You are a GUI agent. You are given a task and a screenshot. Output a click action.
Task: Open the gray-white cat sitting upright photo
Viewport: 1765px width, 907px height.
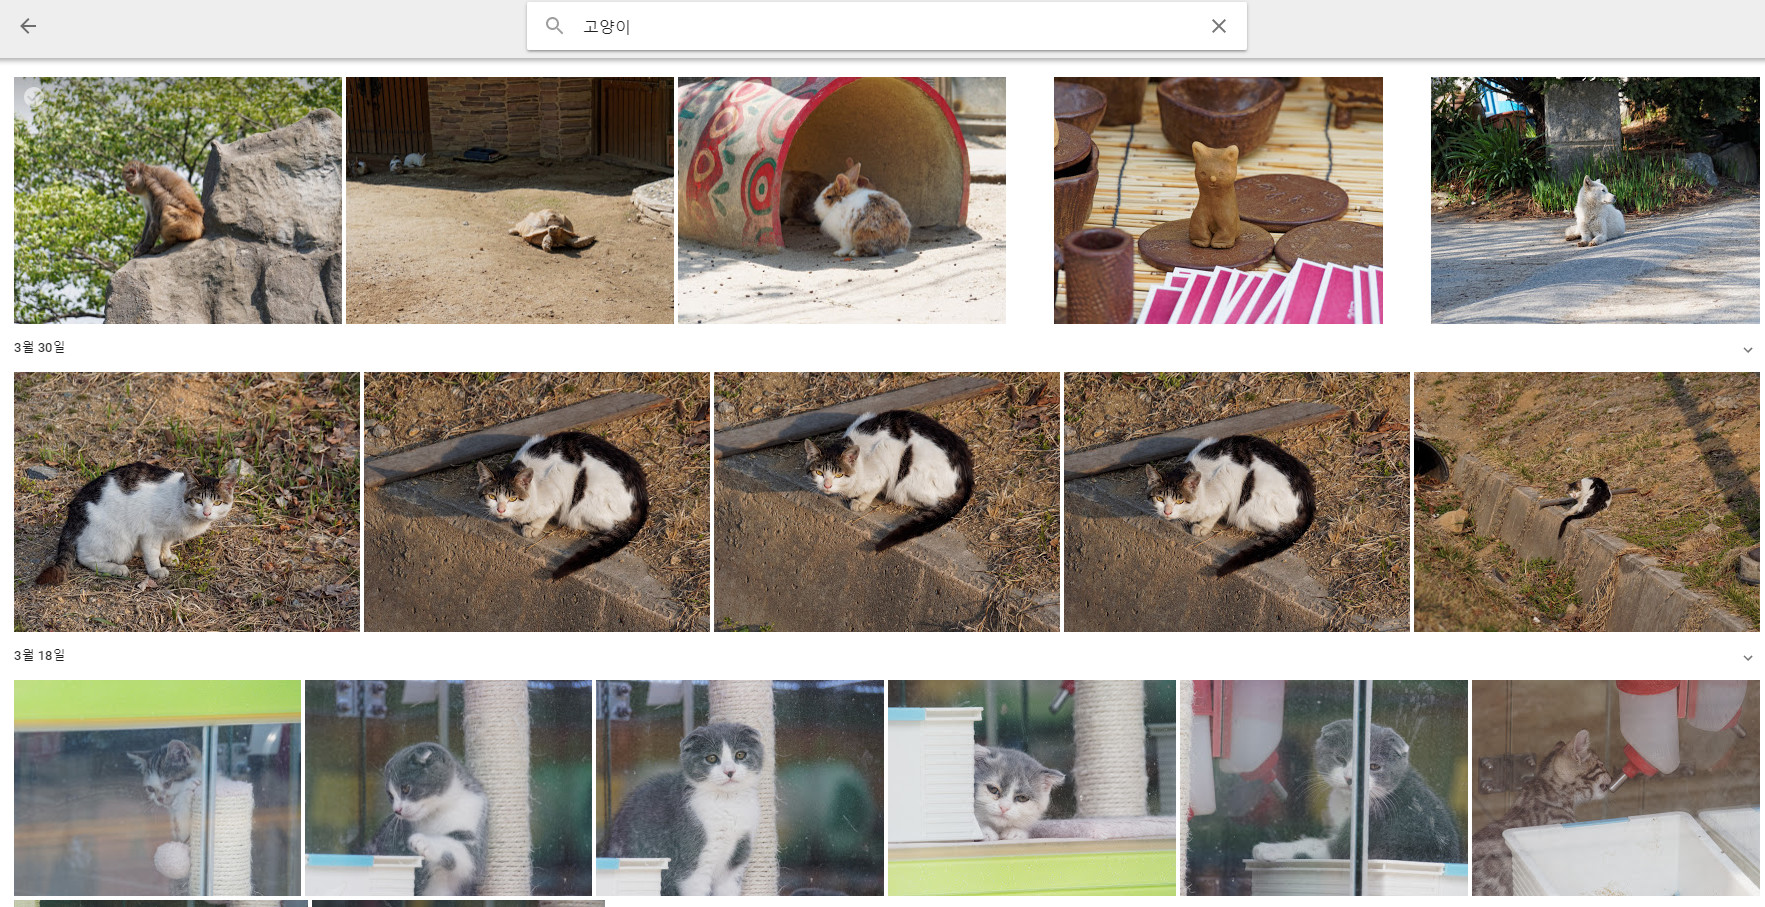pos(740,788)
